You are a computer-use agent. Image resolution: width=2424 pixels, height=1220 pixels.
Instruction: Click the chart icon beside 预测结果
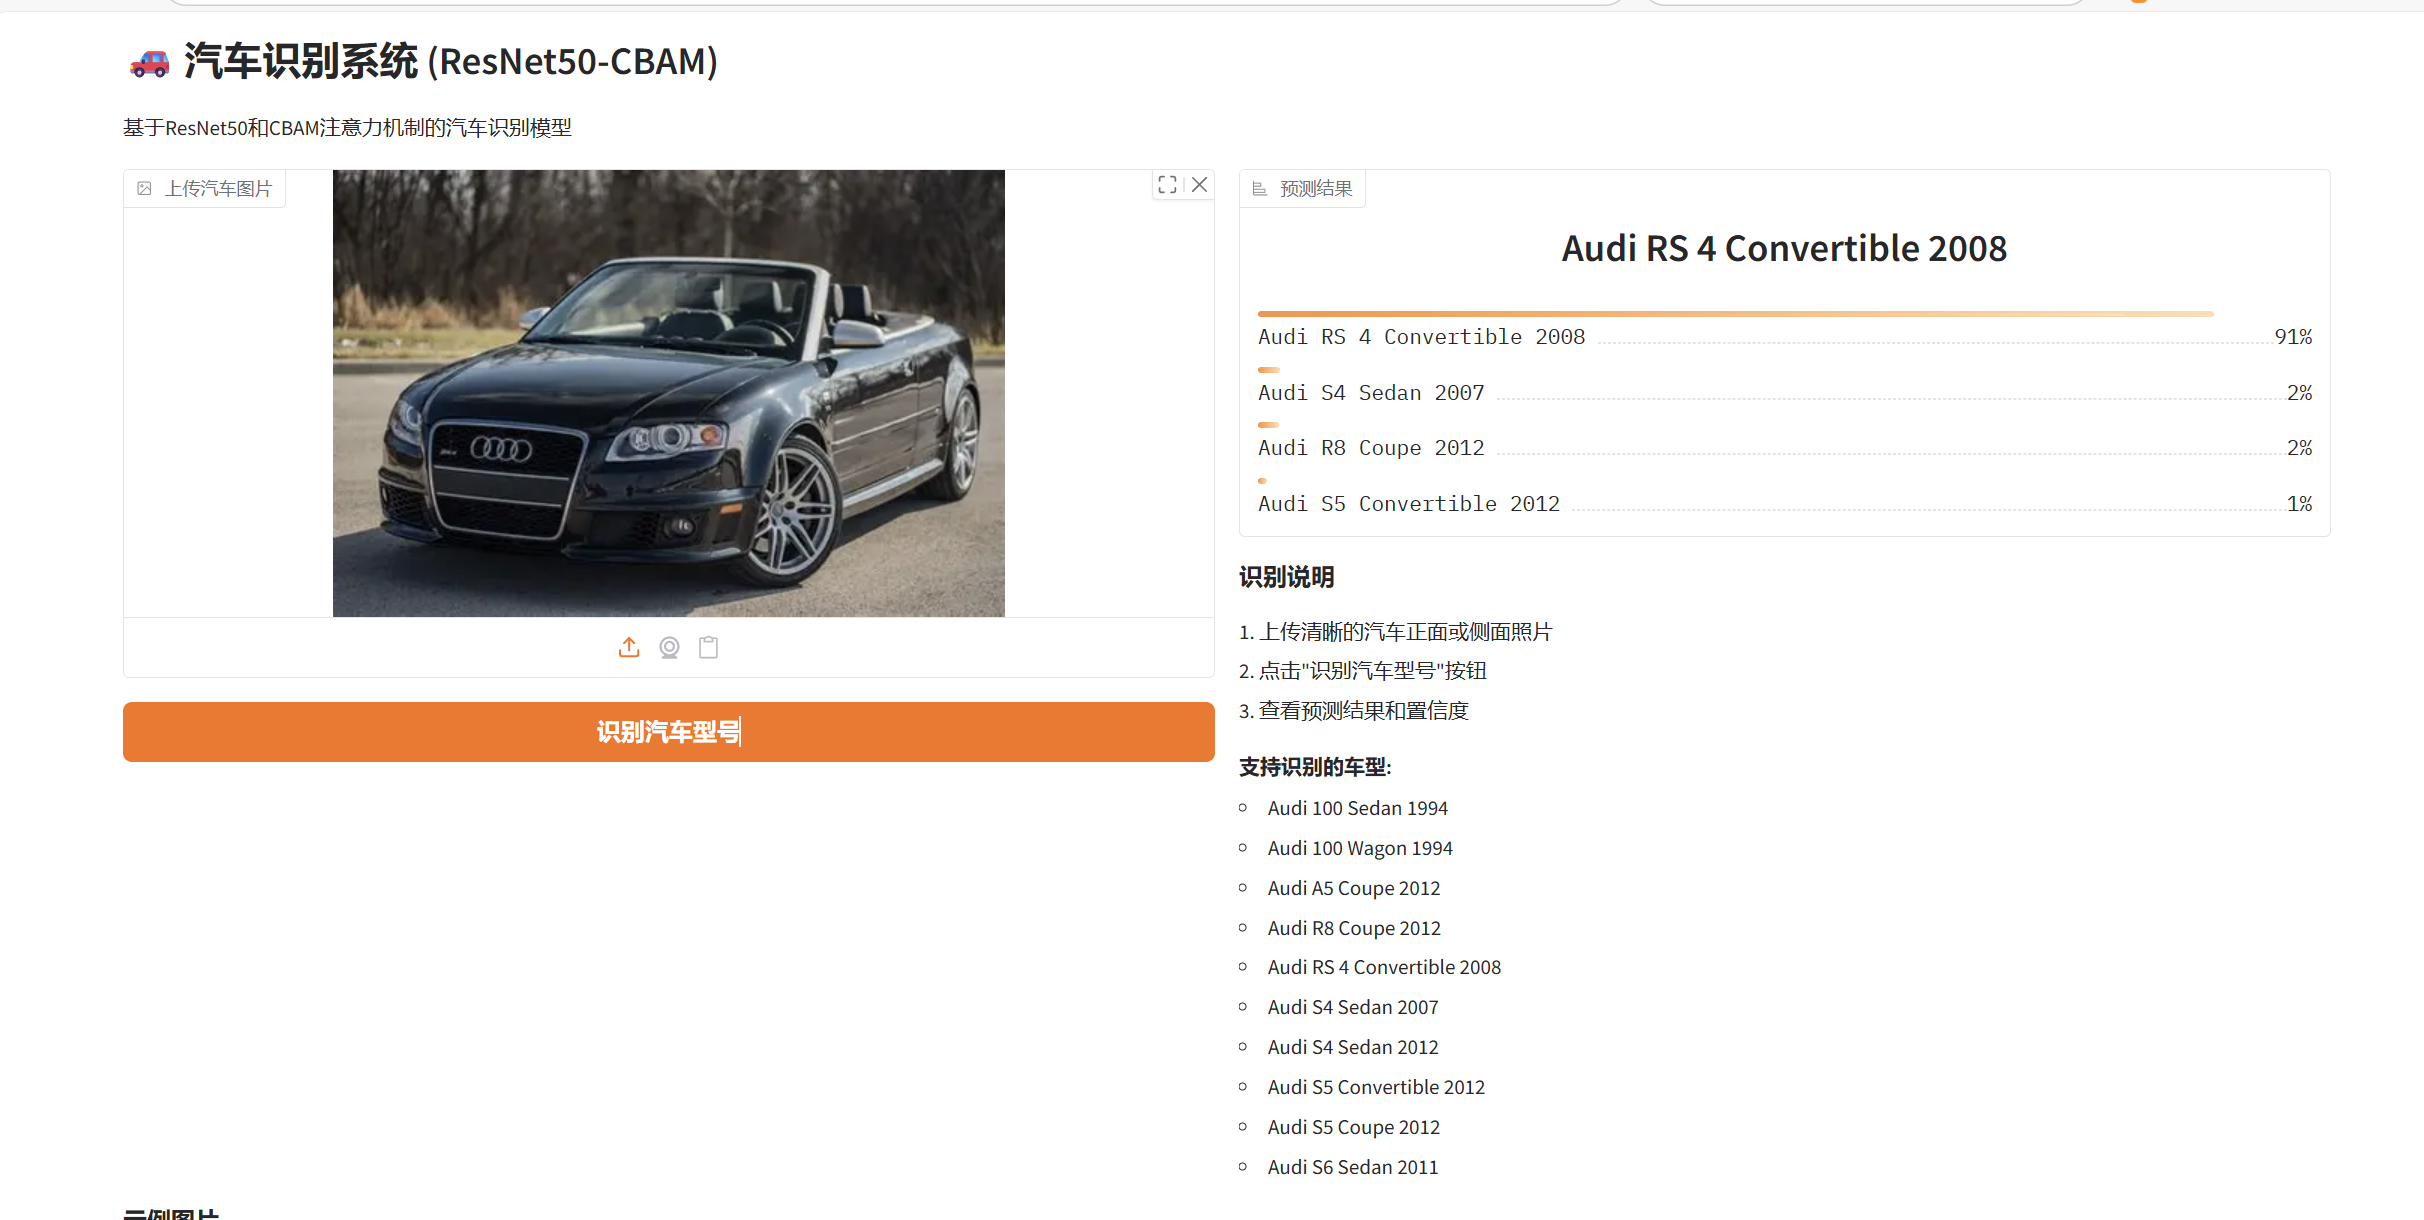click(1260, 189)
